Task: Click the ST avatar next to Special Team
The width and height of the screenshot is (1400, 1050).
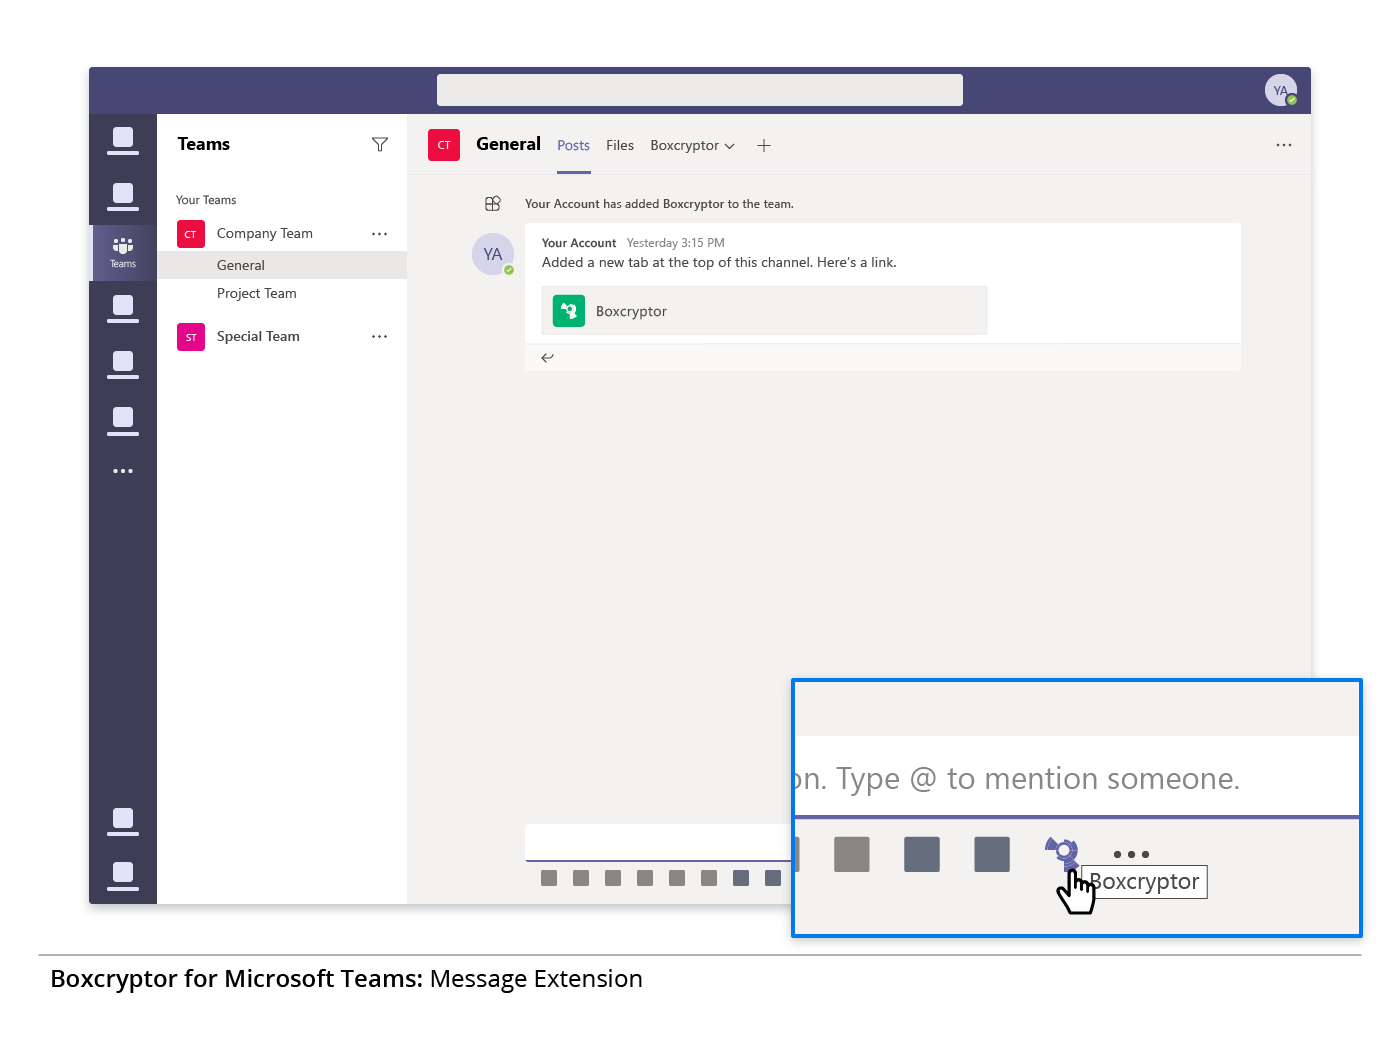Action: (x=191, y=337)
